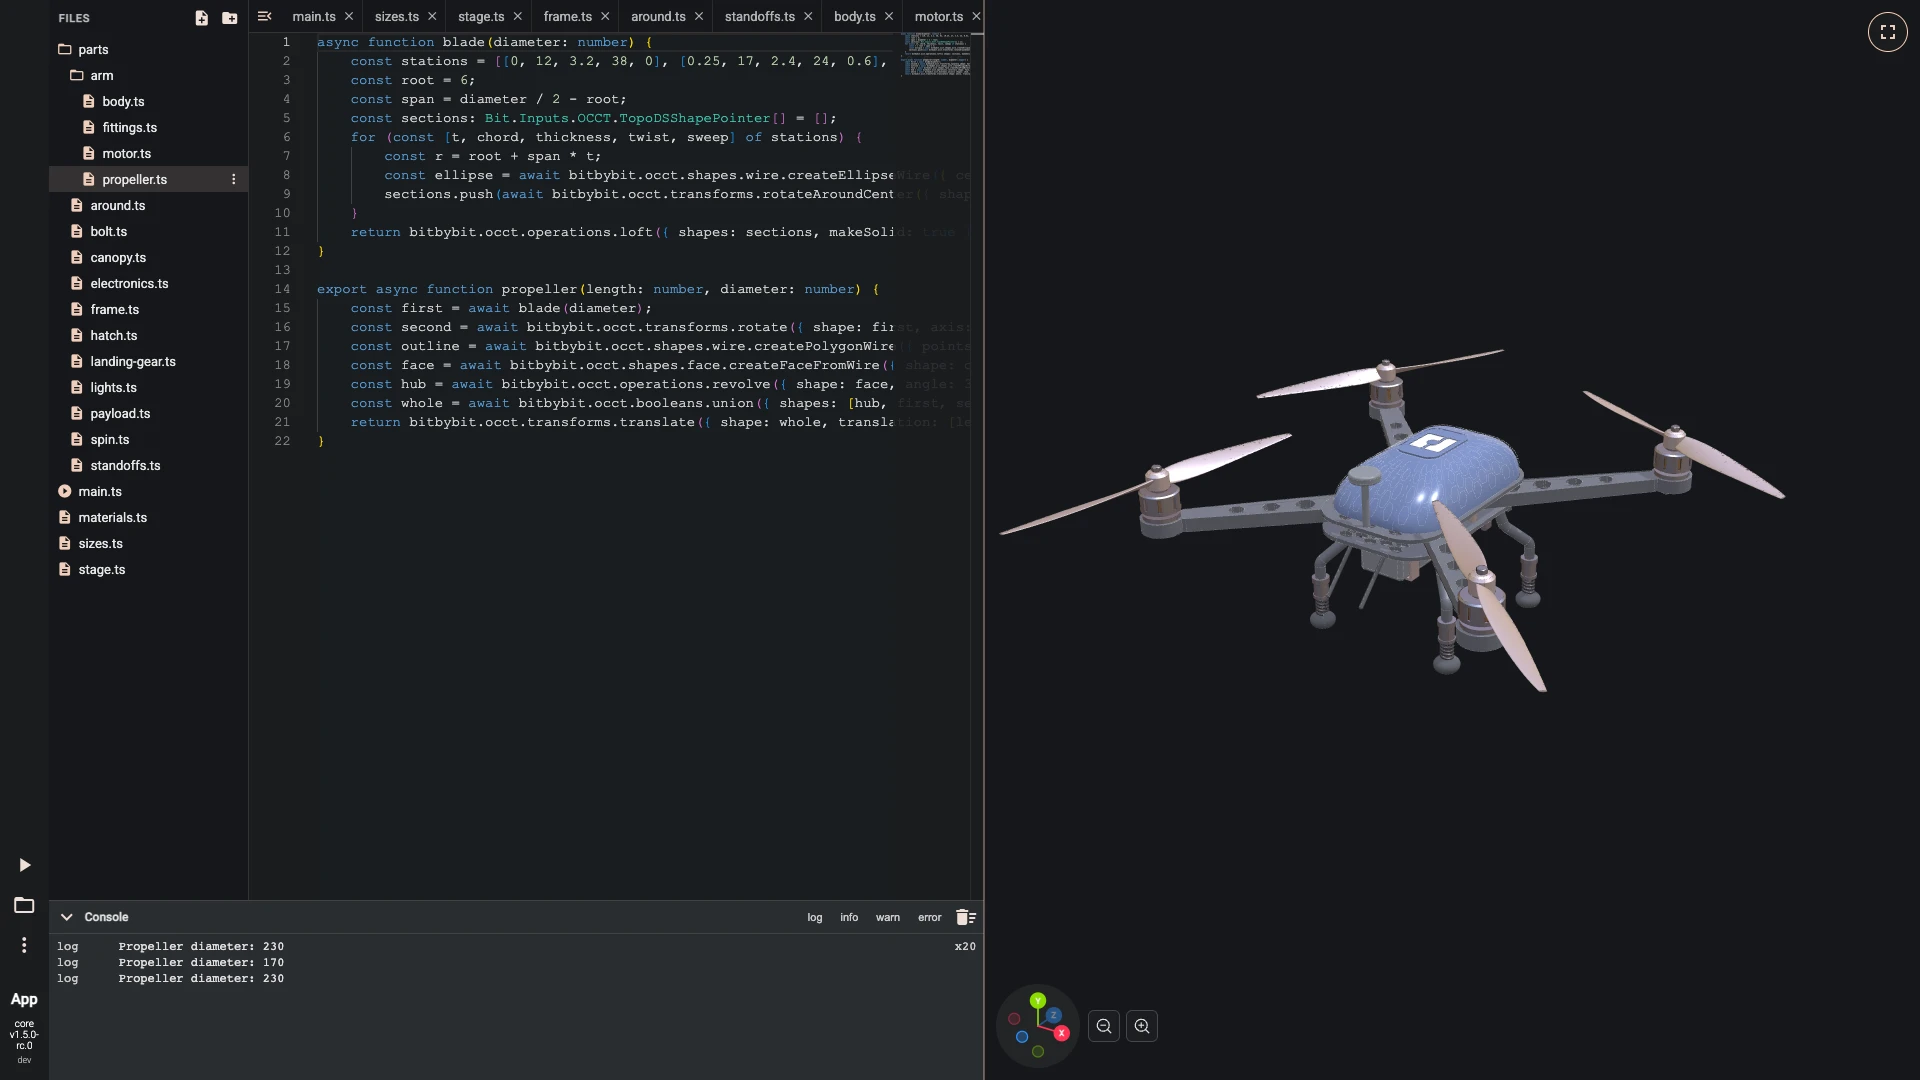Switch to the main.ts tab
The image size is (1920, 1080).
314,16
